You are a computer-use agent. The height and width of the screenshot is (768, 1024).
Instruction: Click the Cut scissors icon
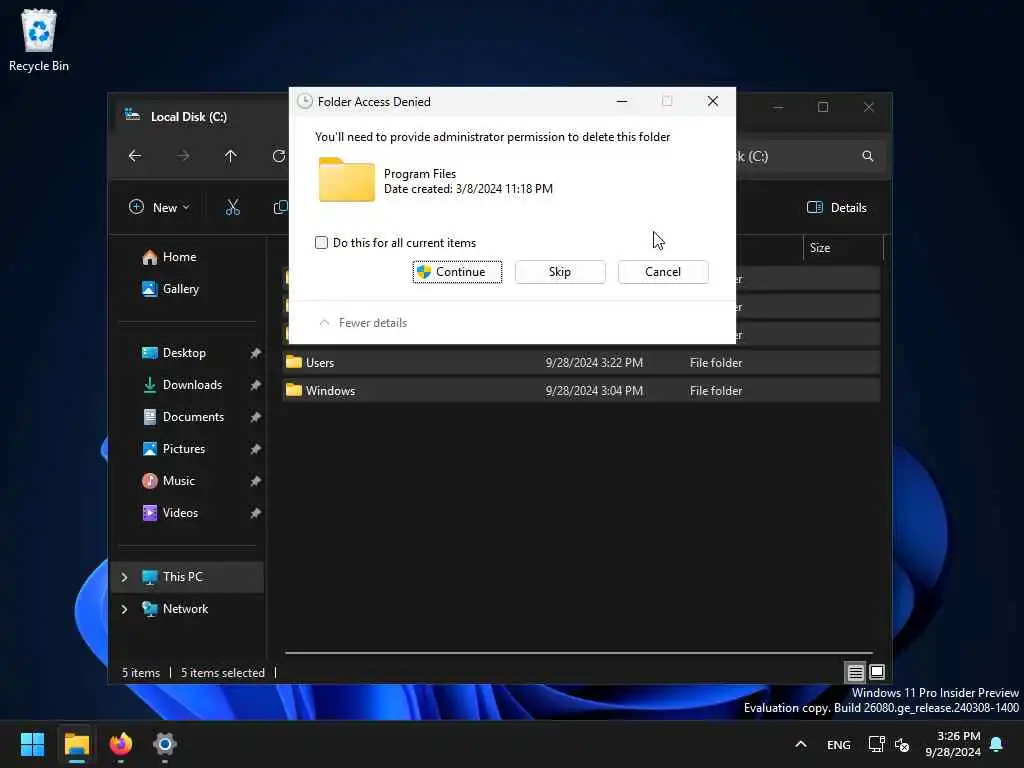(x=232, y=208)
